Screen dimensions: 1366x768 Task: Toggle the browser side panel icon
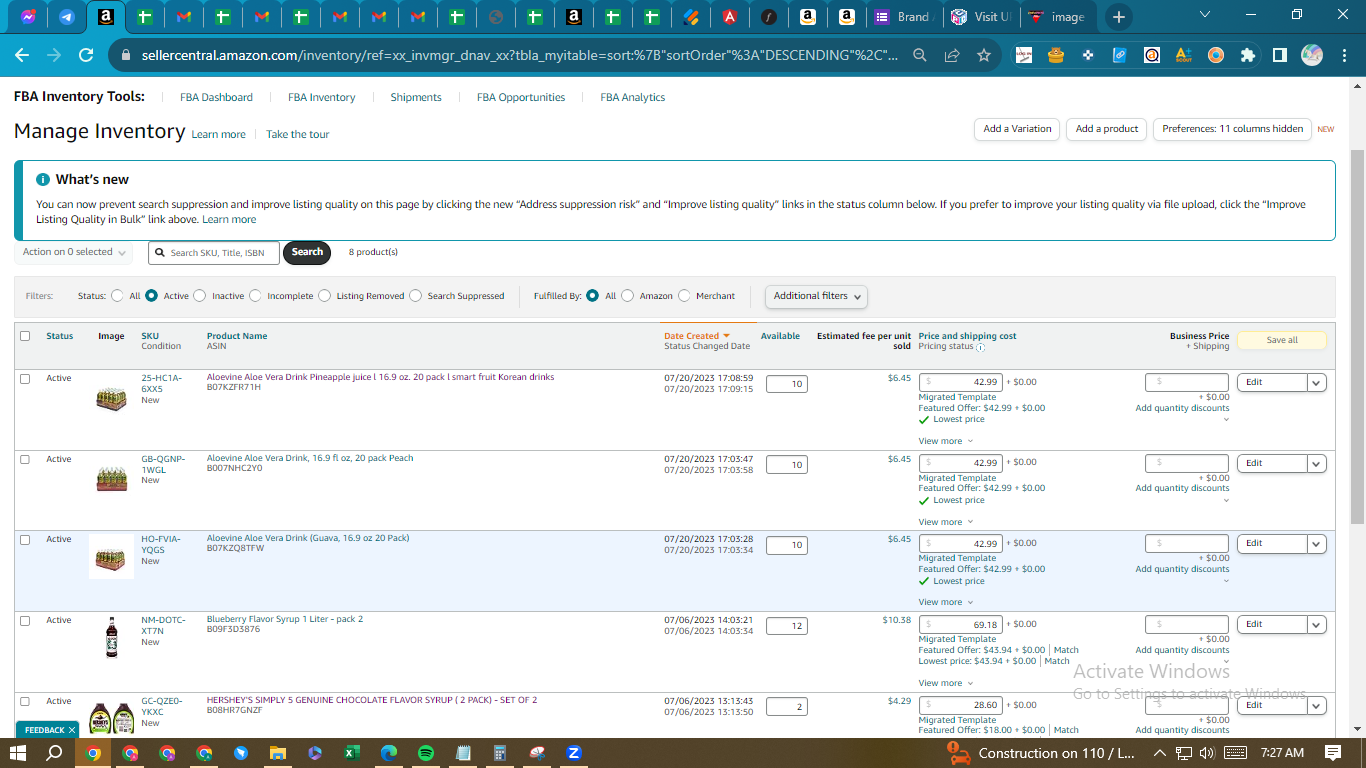pyautogui.click(x=1279, y=56)
